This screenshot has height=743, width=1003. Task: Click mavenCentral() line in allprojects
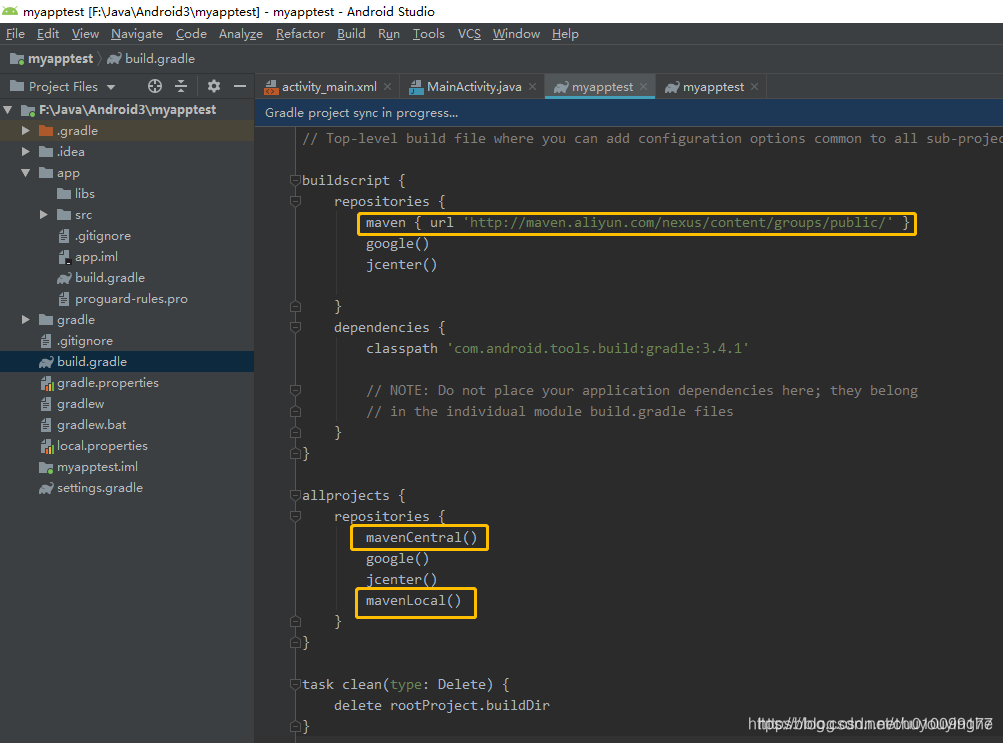tap(421, 538)
